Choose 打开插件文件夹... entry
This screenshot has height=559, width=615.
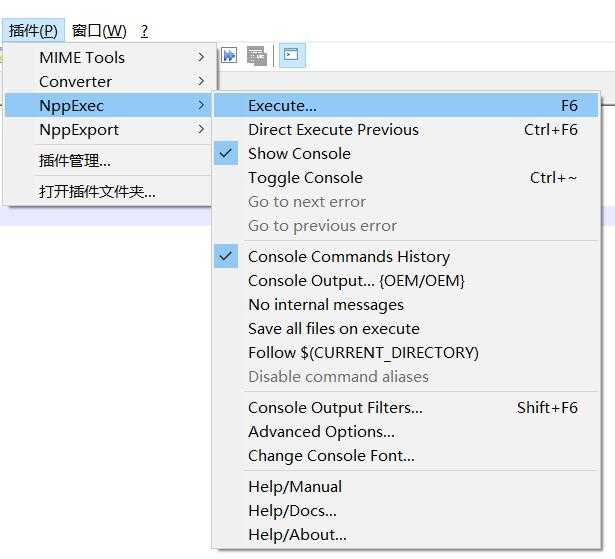109,191
